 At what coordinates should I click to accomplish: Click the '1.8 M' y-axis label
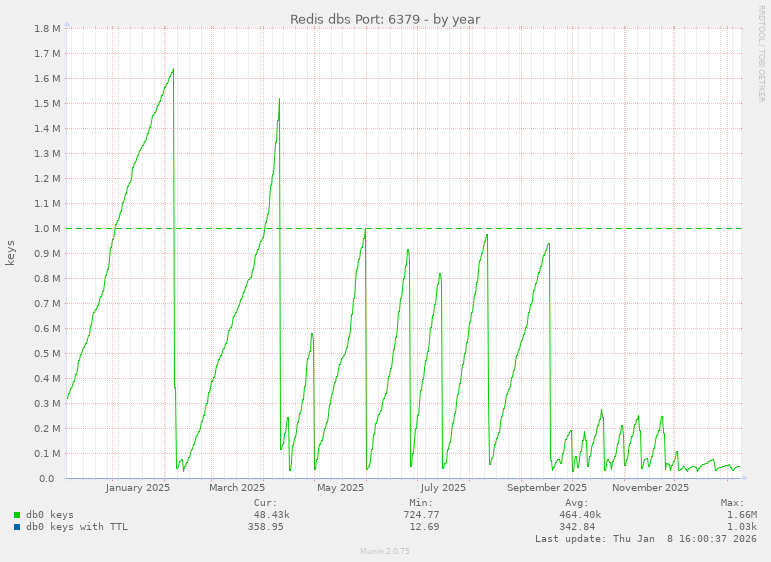coord(47,29)
